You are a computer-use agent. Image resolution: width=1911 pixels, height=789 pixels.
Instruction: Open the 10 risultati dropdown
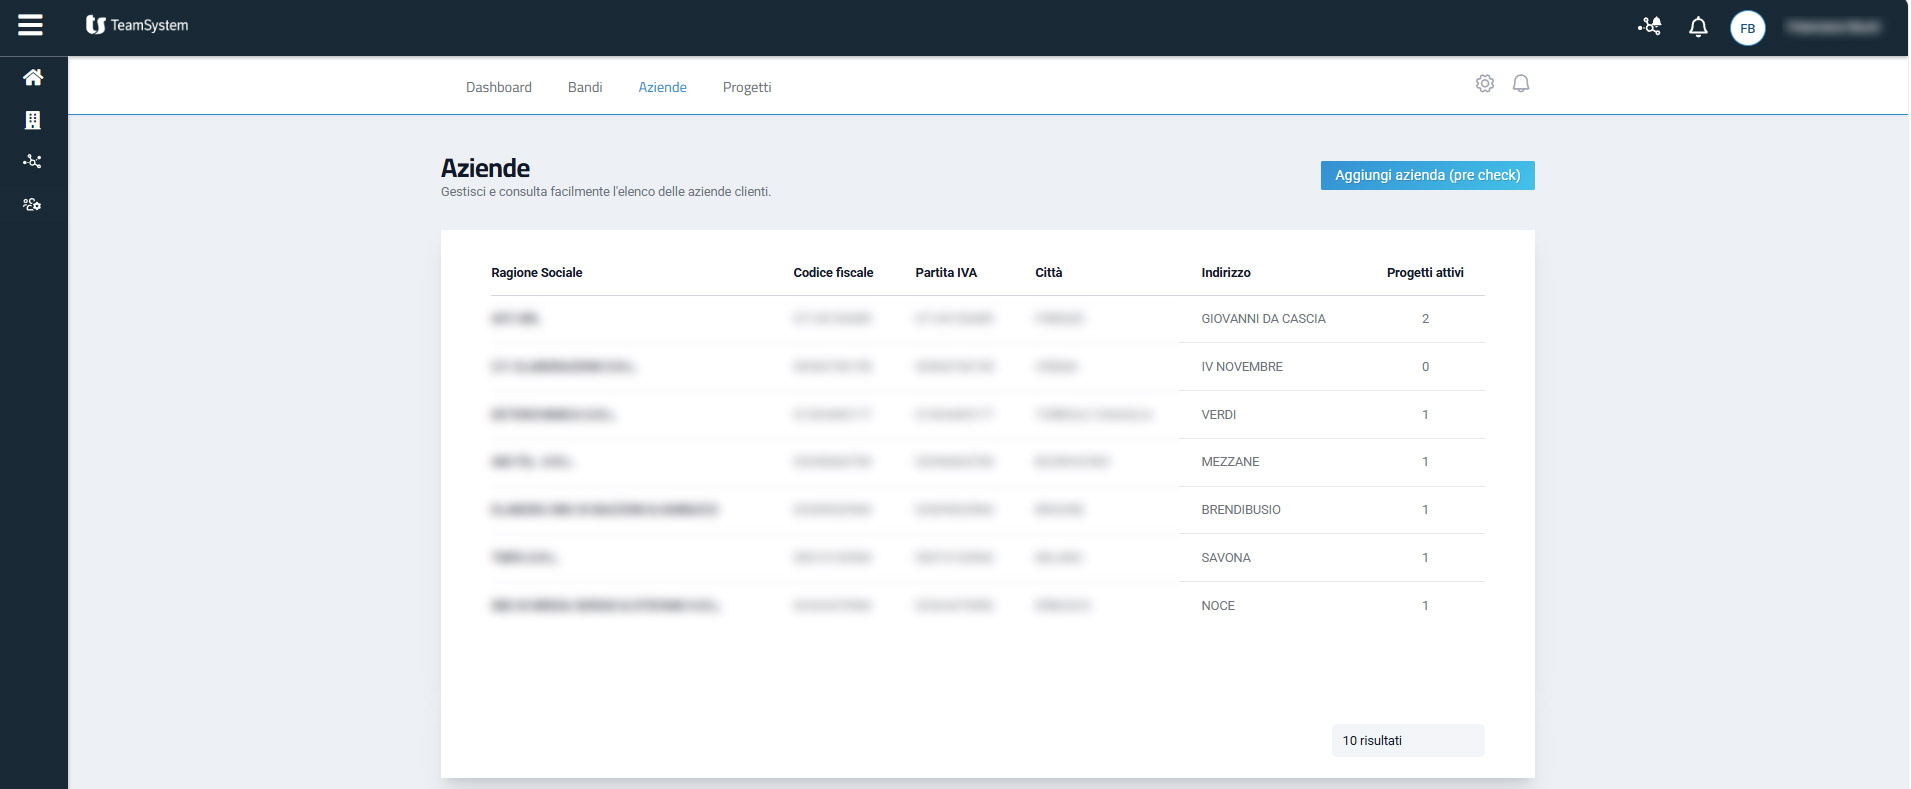click(x=1407, y=741)
